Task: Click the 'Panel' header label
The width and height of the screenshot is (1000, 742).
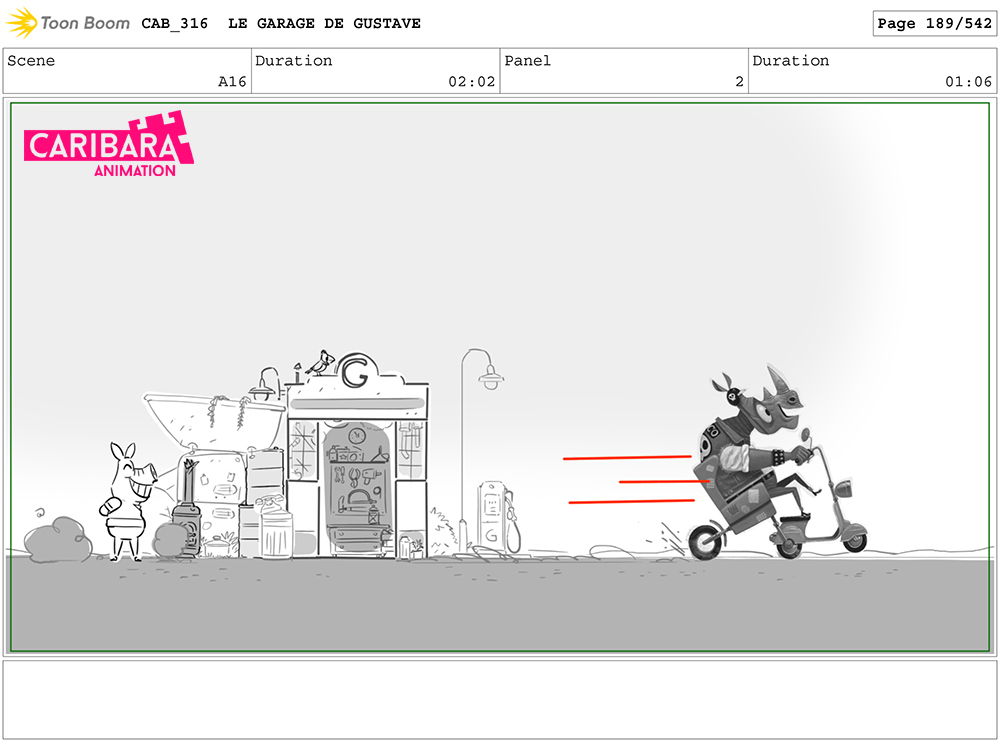Action: pyautogui.click(x=527, y=61)
